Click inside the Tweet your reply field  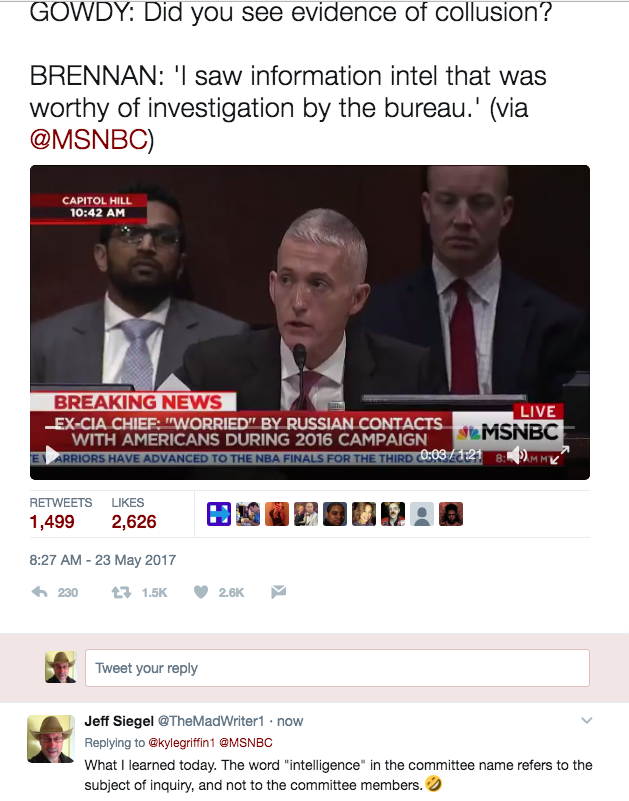[x=337, y=668]
